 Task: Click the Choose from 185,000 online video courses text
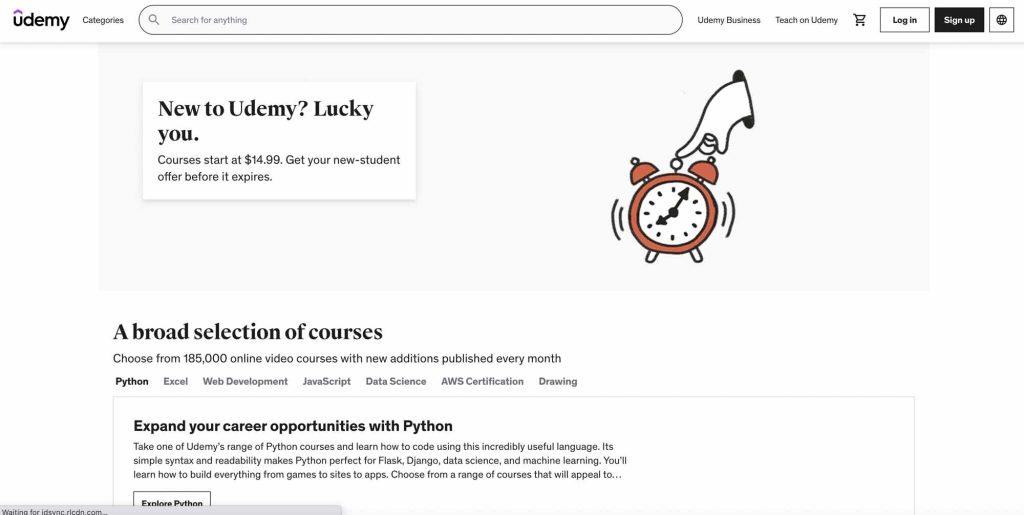tap(337, 358)
